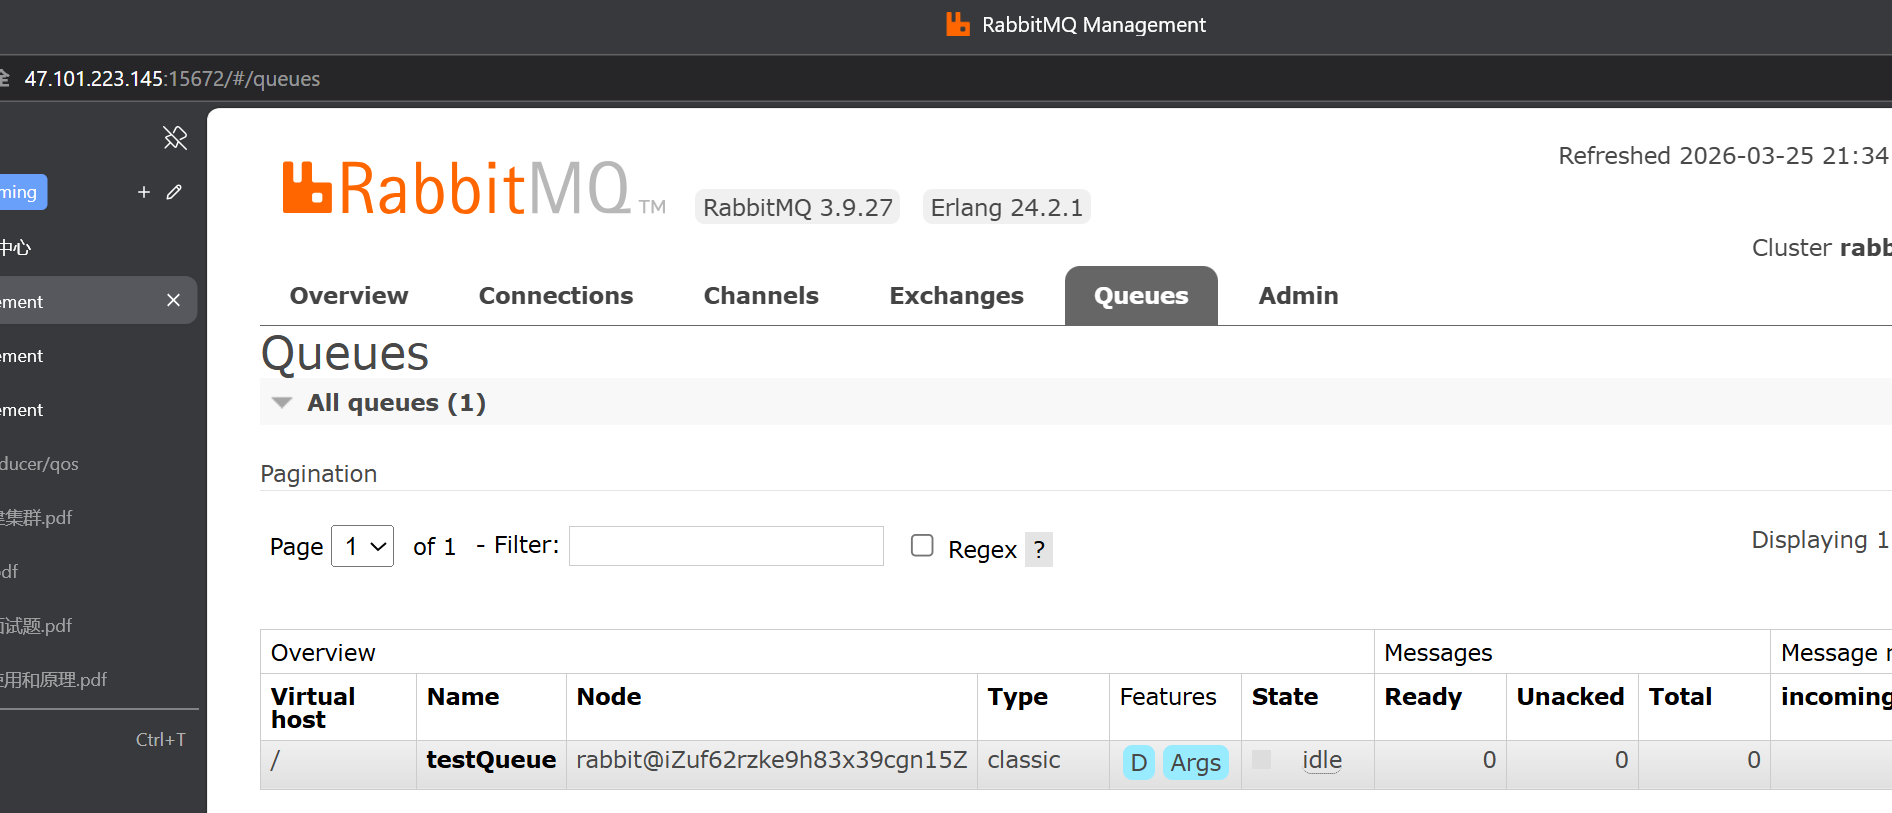Sort by the Virtual host column
Screen dimensions: 1892x813
point(313,708)
